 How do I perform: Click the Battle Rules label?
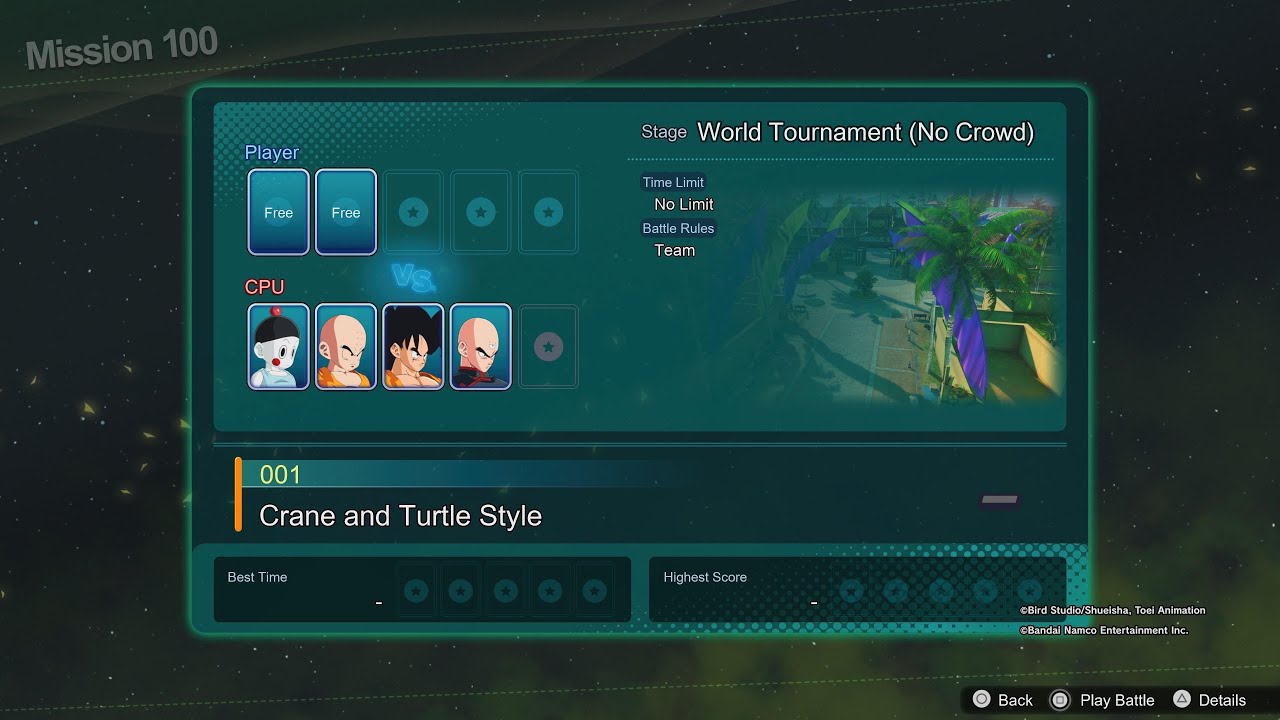[678, 228]
